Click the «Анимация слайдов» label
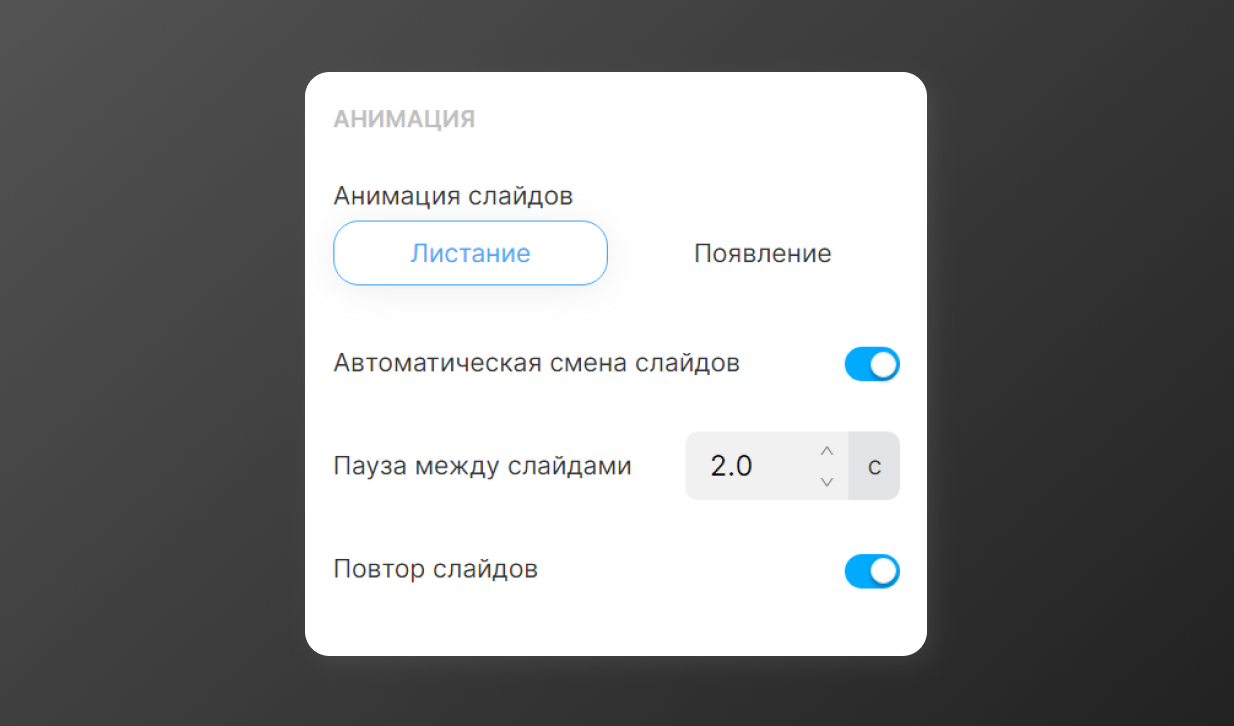 click(x=453, y=196)
